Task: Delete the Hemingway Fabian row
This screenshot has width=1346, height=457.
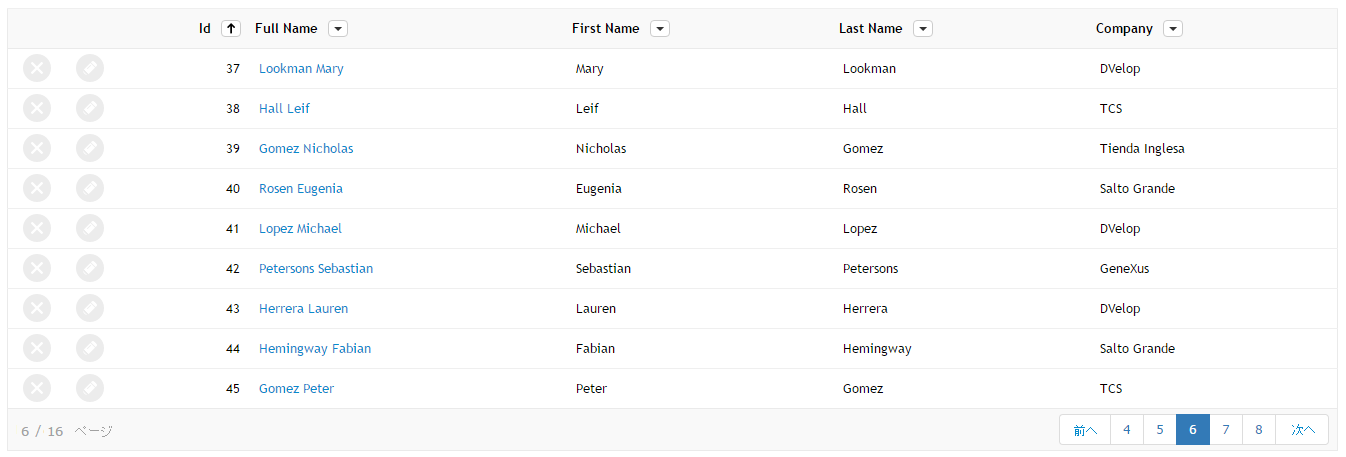Action: (37, 348)
